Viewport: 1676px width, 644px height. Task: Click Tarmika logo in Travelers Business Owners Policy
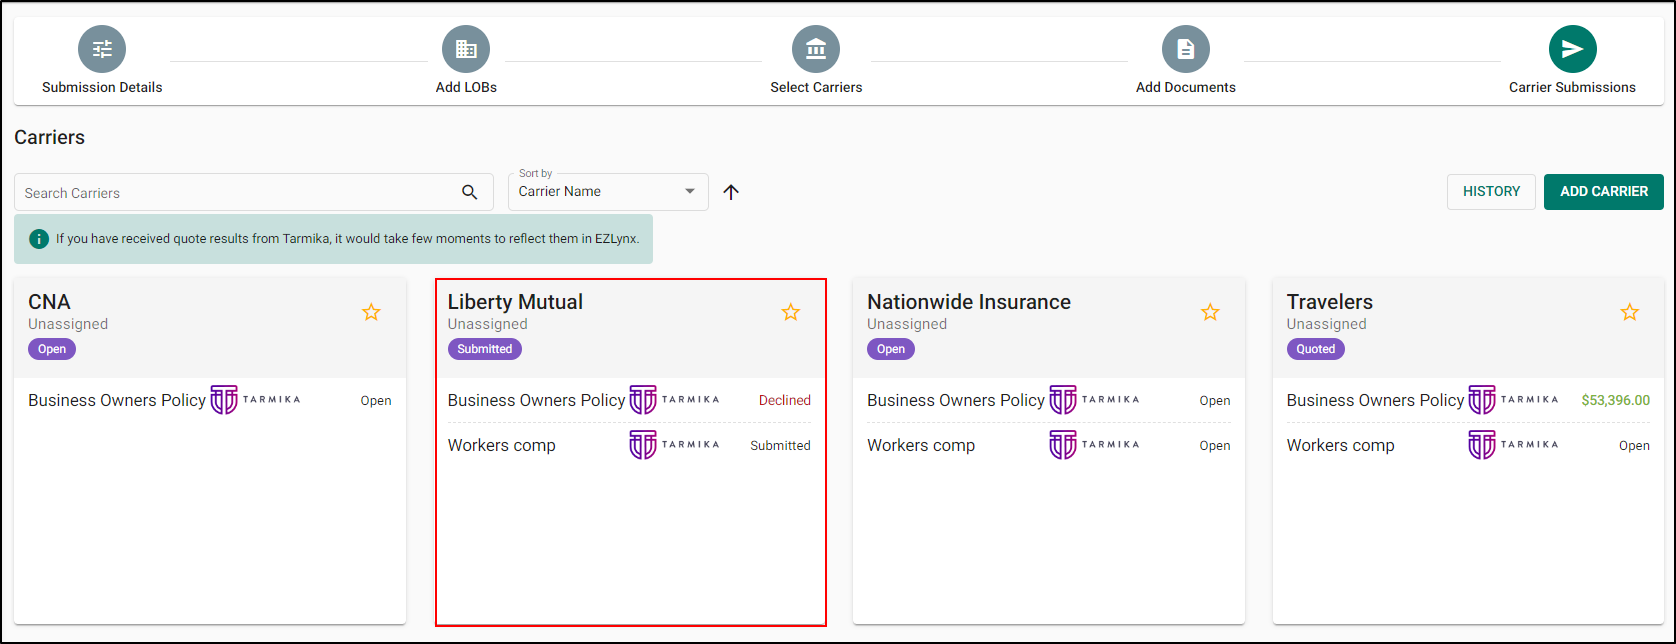click(1513, 400)
